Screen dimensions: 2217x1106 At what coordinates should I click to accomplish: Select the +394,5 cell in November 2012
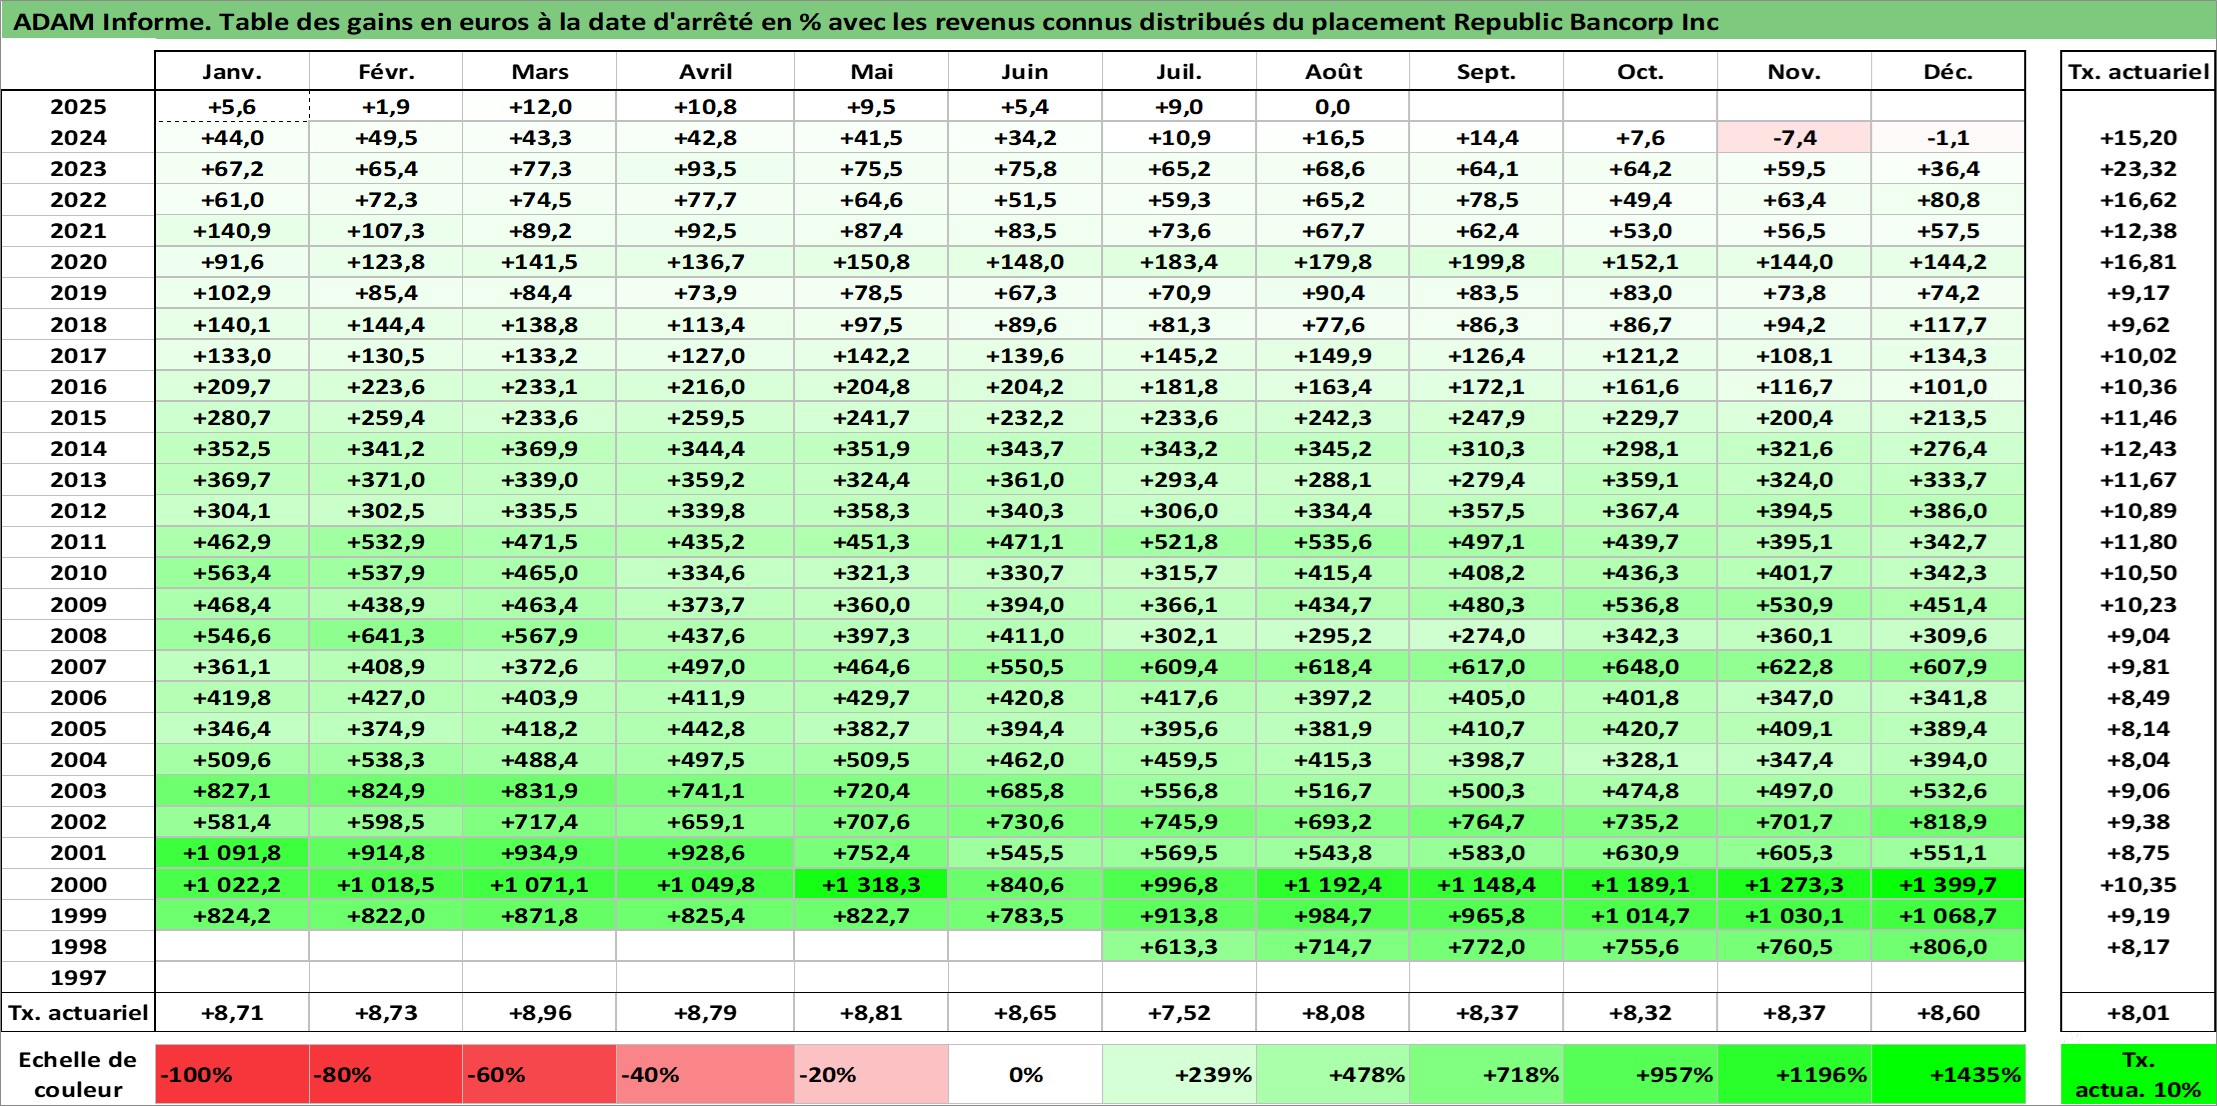point(1794,511)
